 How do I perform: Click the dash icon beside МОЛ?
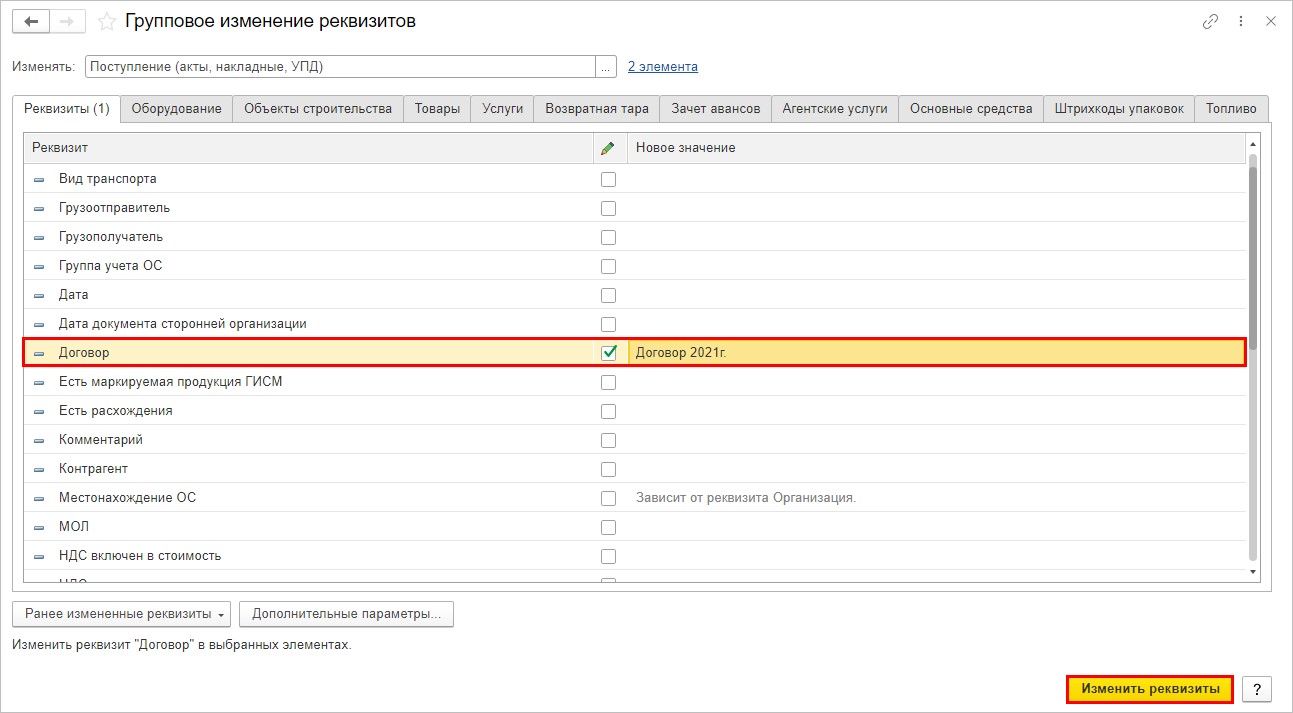(39, 528)
